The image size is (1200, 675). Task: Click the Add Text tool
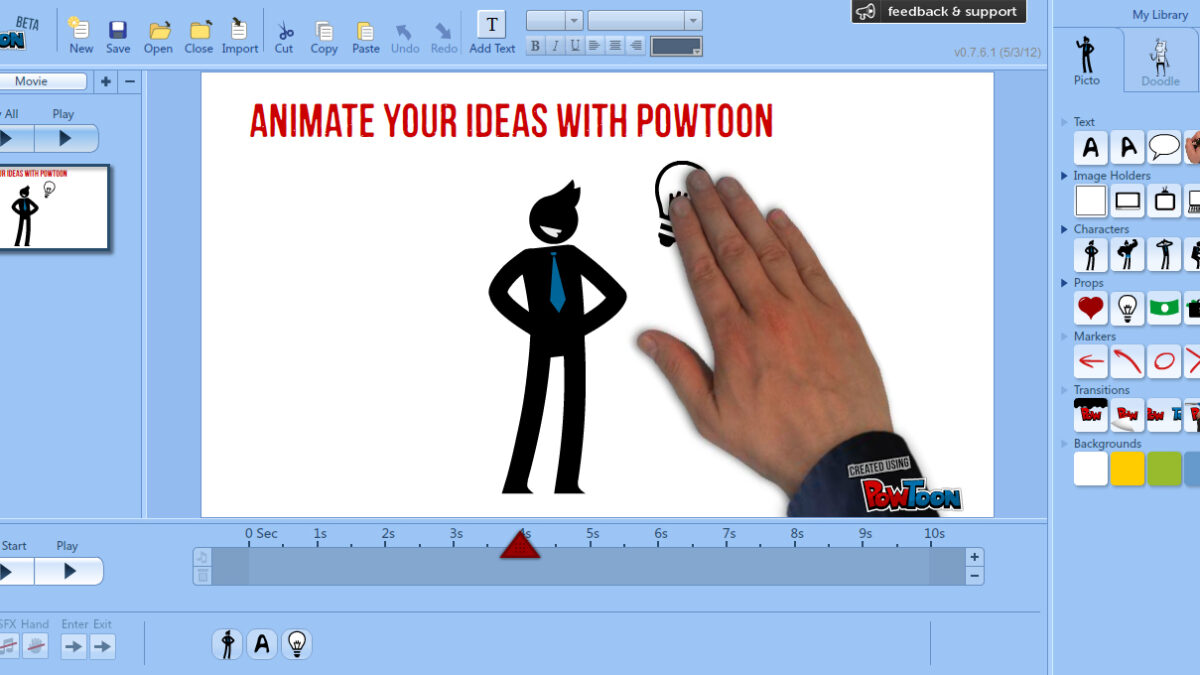[x=492, y=33]
